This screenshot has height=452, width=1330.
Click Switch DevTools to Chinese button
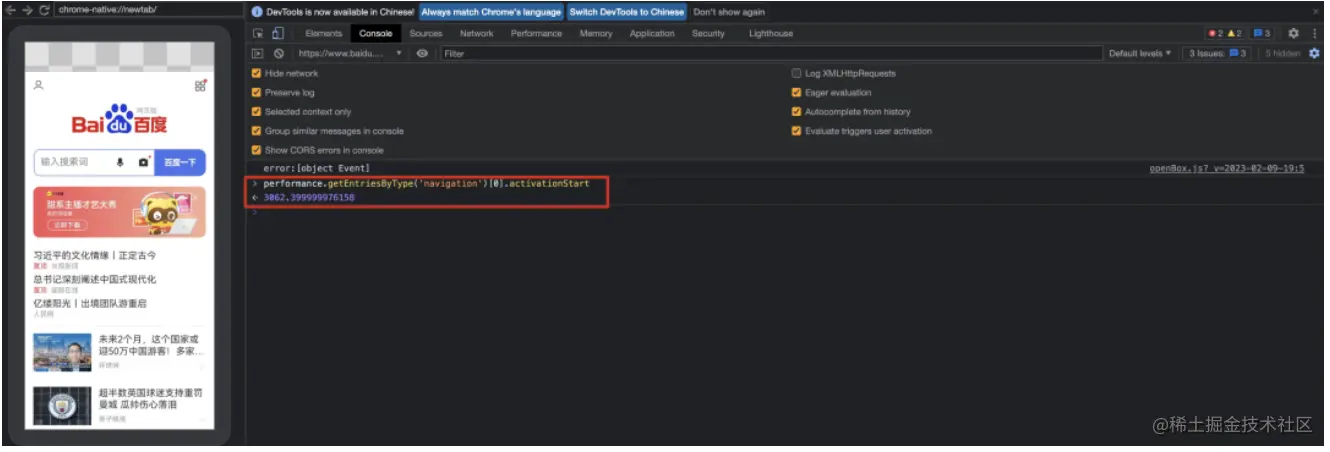coord(627,12)
